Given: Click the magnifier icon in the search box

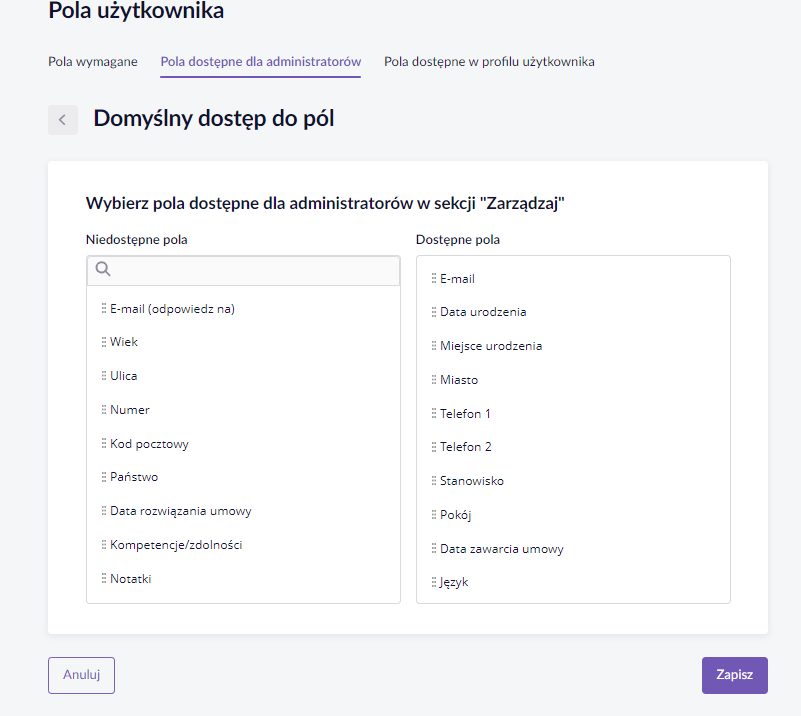Looking at the screenshot, I should 103,269.
